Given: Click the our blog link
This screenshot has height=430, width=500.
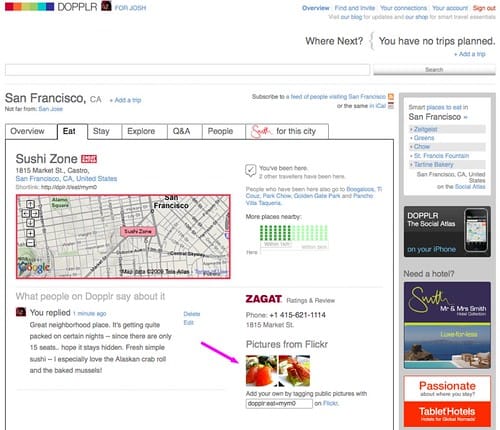Looking at the screenshot, I should click(351, 17).
